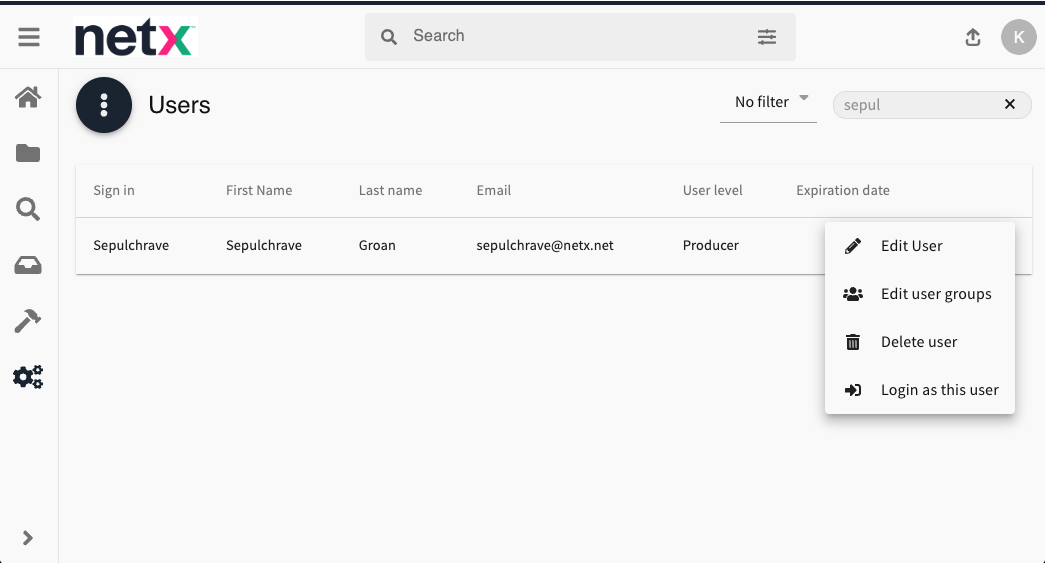Image resolution: width=1045 pixels, height=563 pixels.
Task: Open the hamburger navigation menu
Action: tap(29, 37)
